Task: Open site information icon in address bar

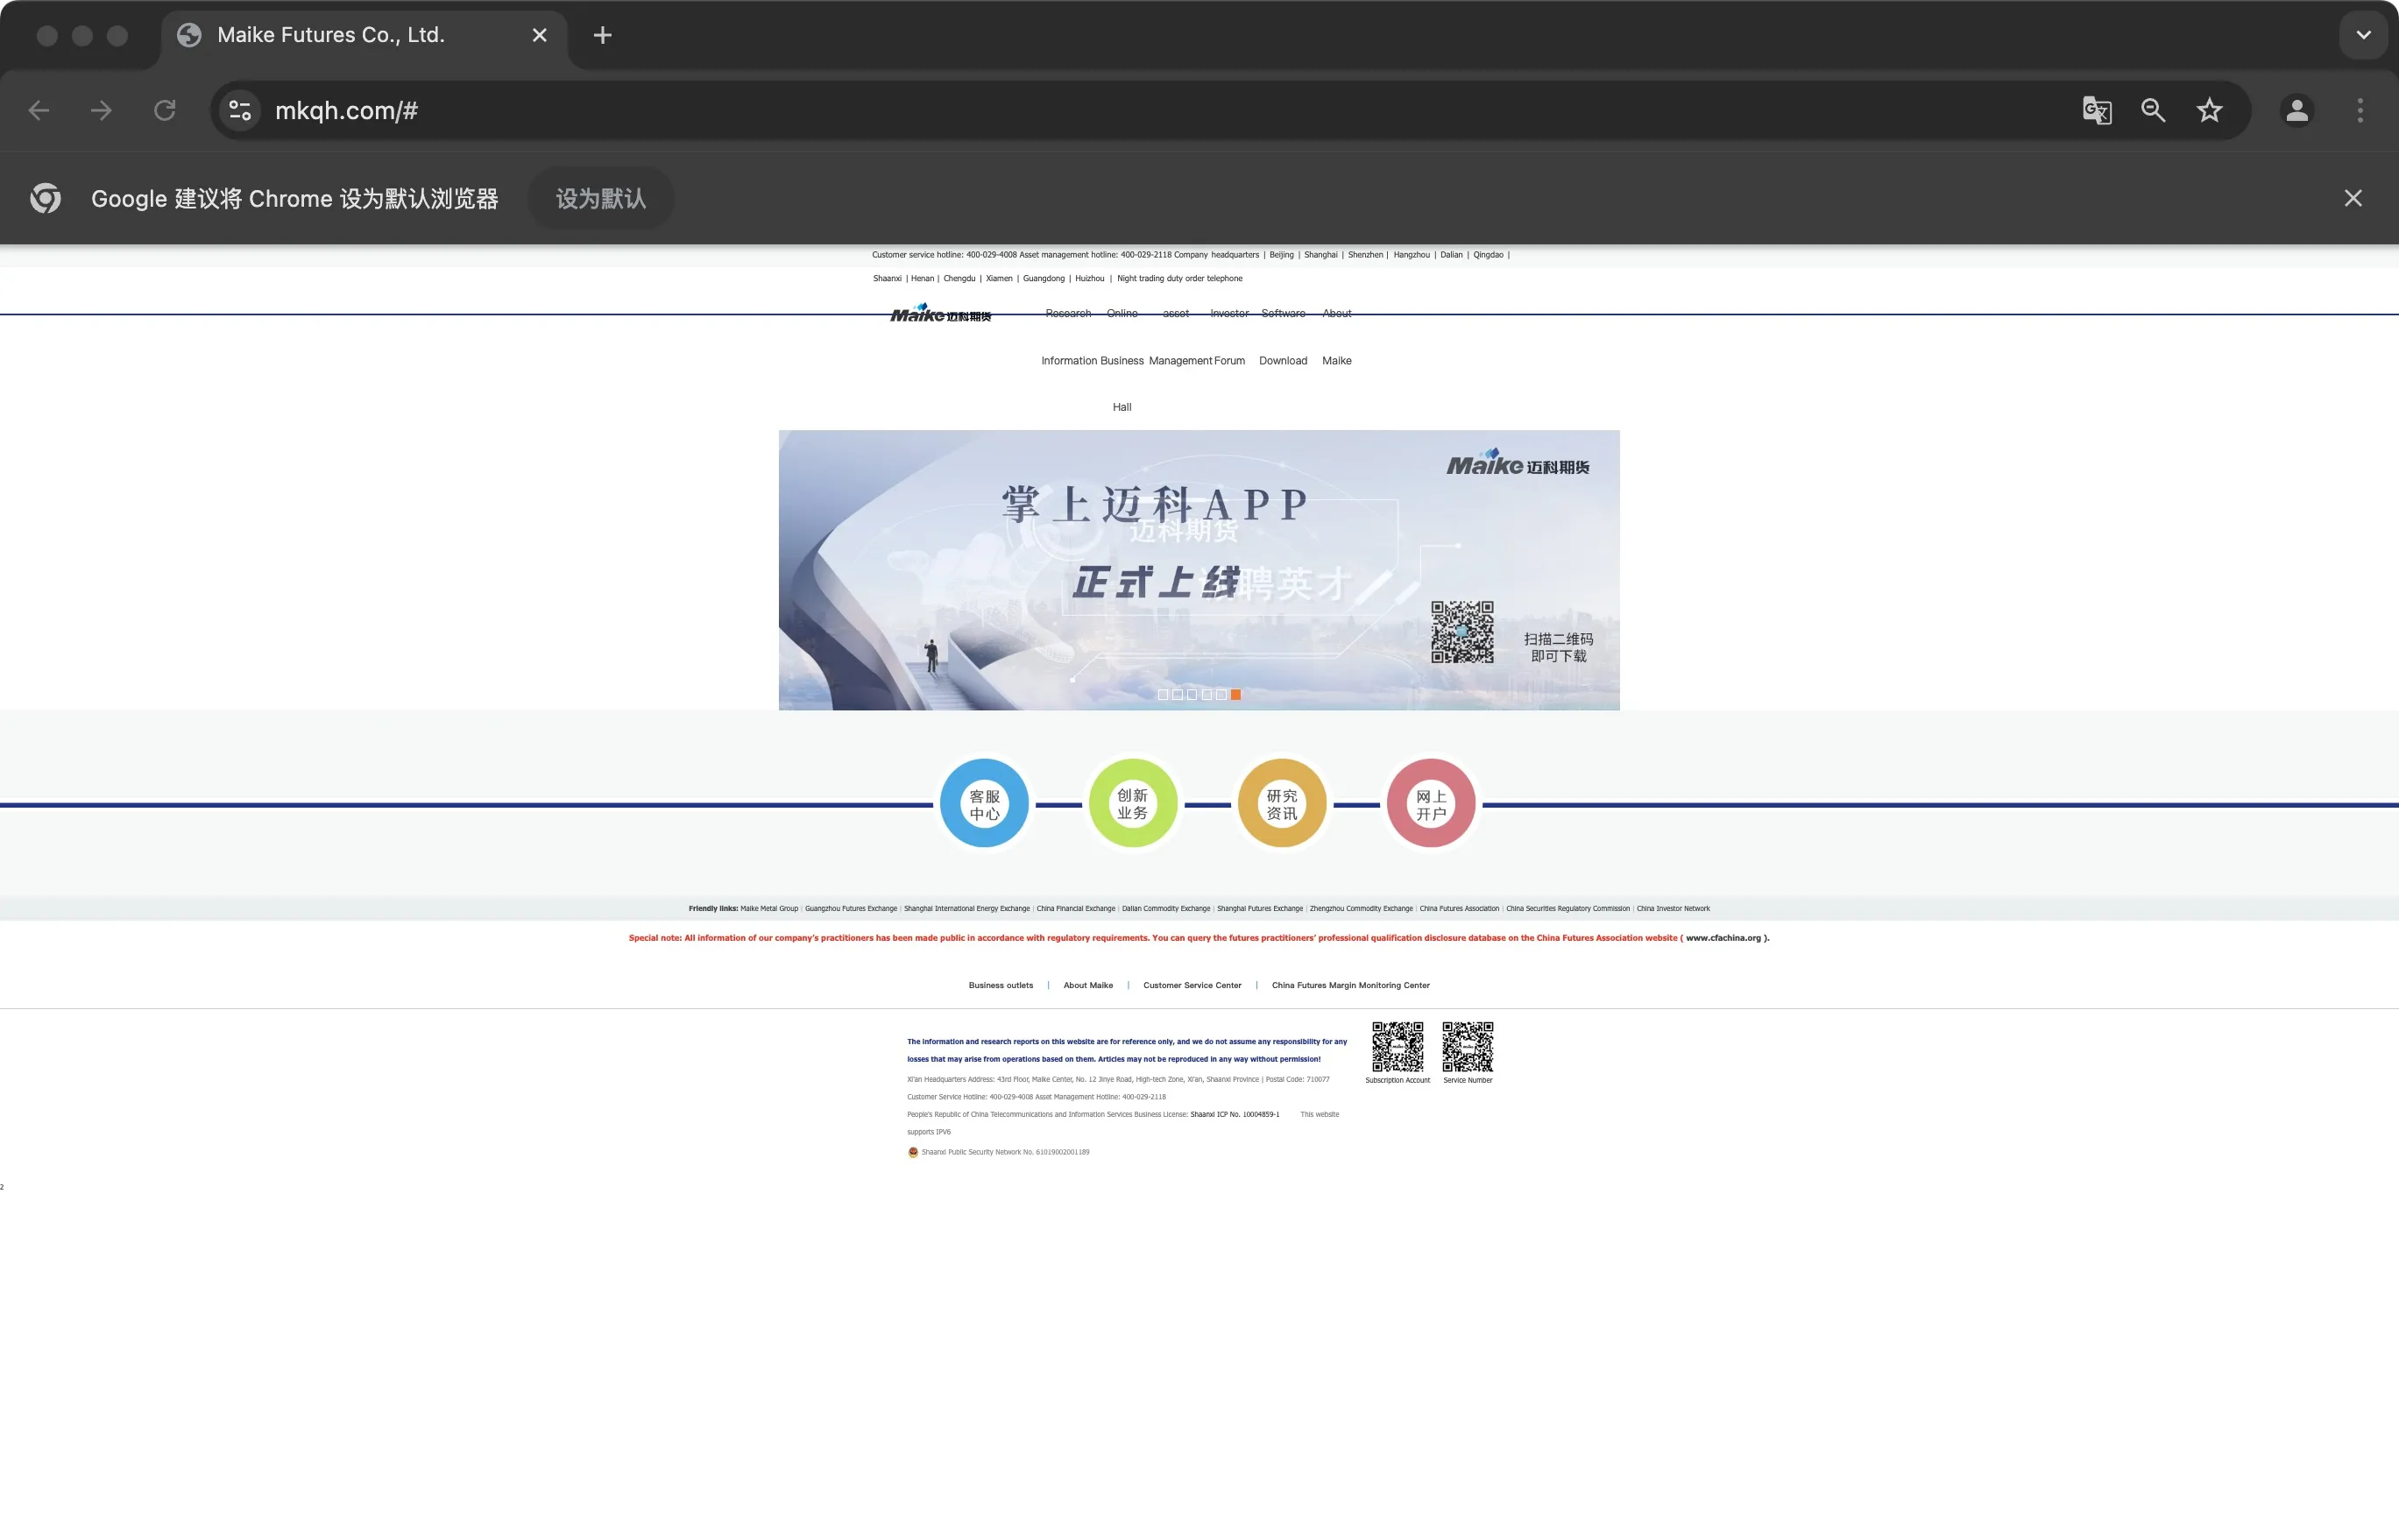Action: point(240,110)
